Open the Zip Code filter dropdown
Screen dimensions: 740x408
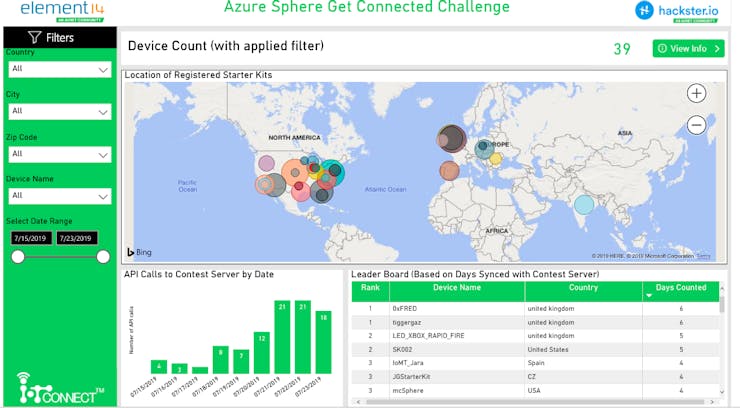tap(60, 154)
